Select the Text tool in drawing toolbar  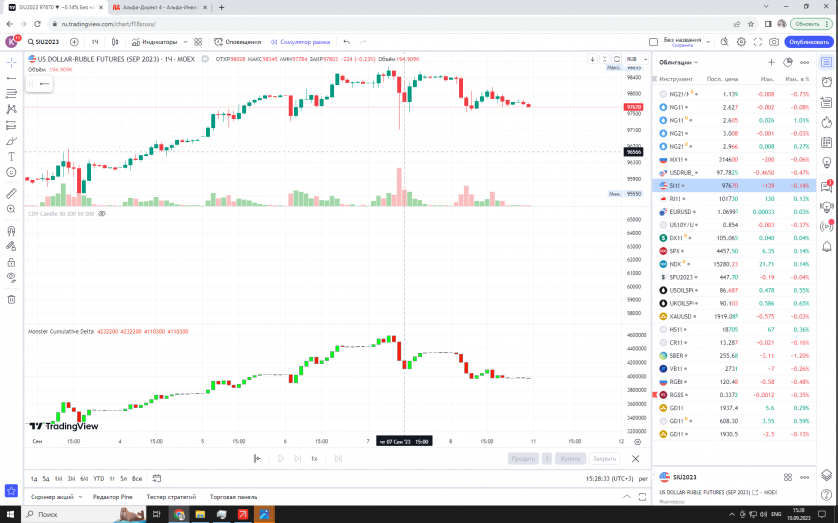pyautogui.click(x=11, y=157)
